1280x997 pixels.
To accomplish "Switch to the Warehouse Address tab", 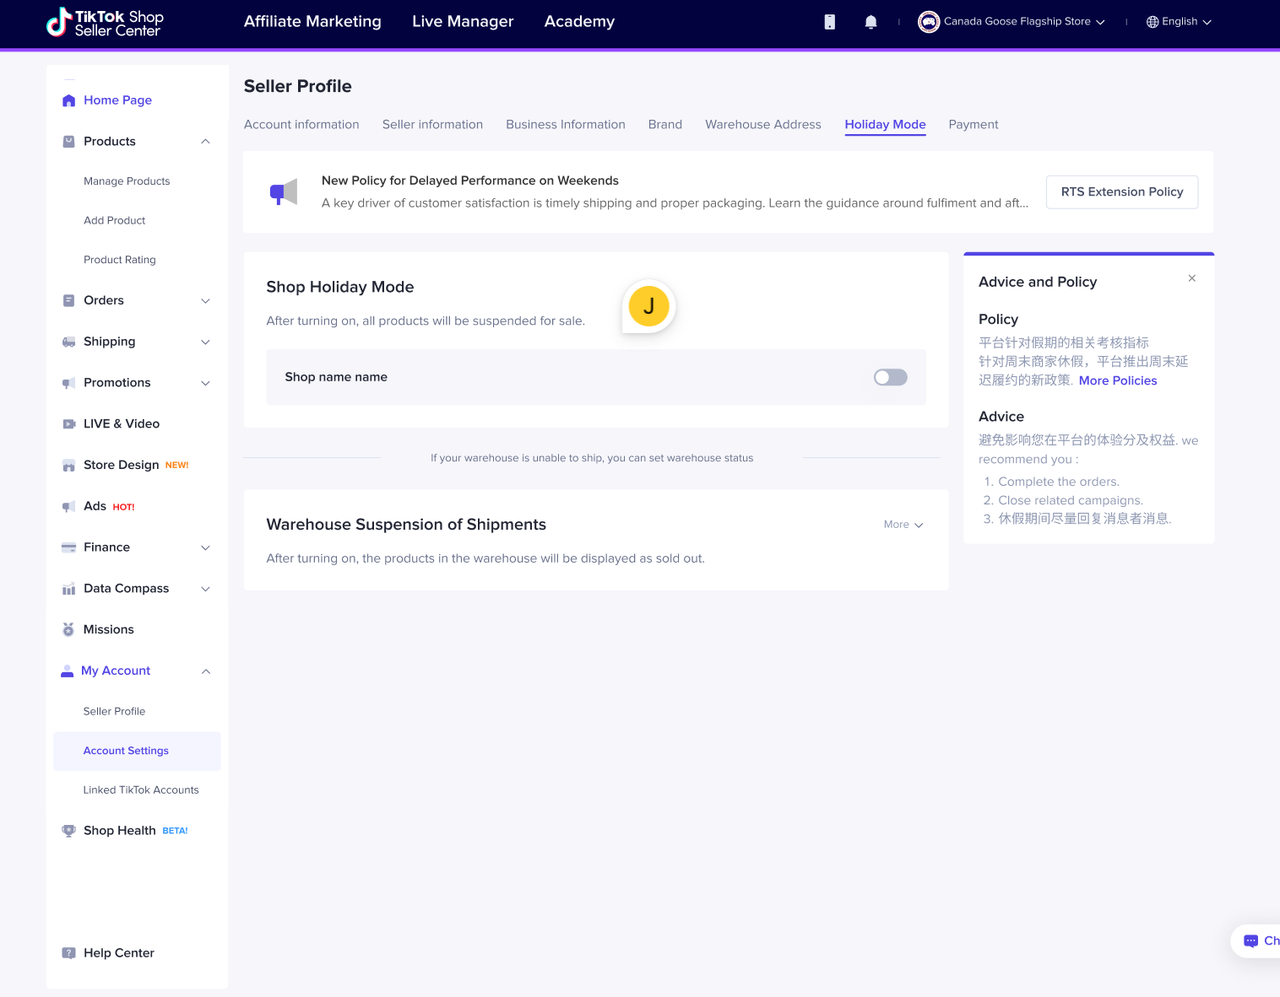I will (x=762, y=125).
